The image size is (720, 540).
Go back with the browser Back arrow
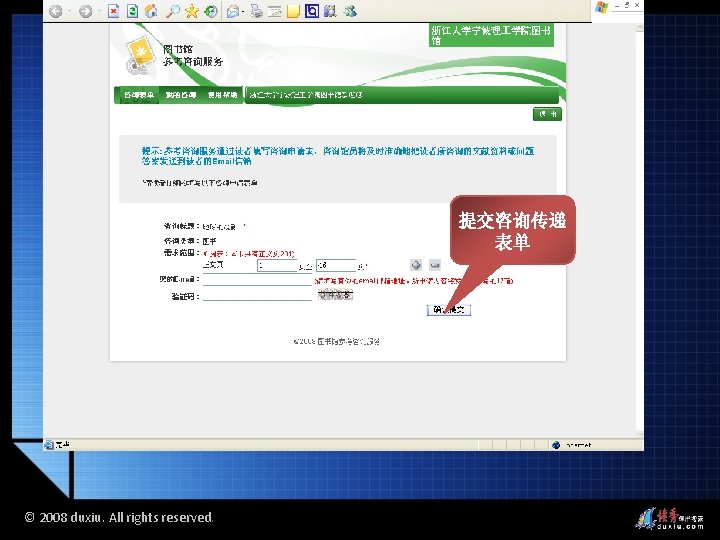coord(56,11)
